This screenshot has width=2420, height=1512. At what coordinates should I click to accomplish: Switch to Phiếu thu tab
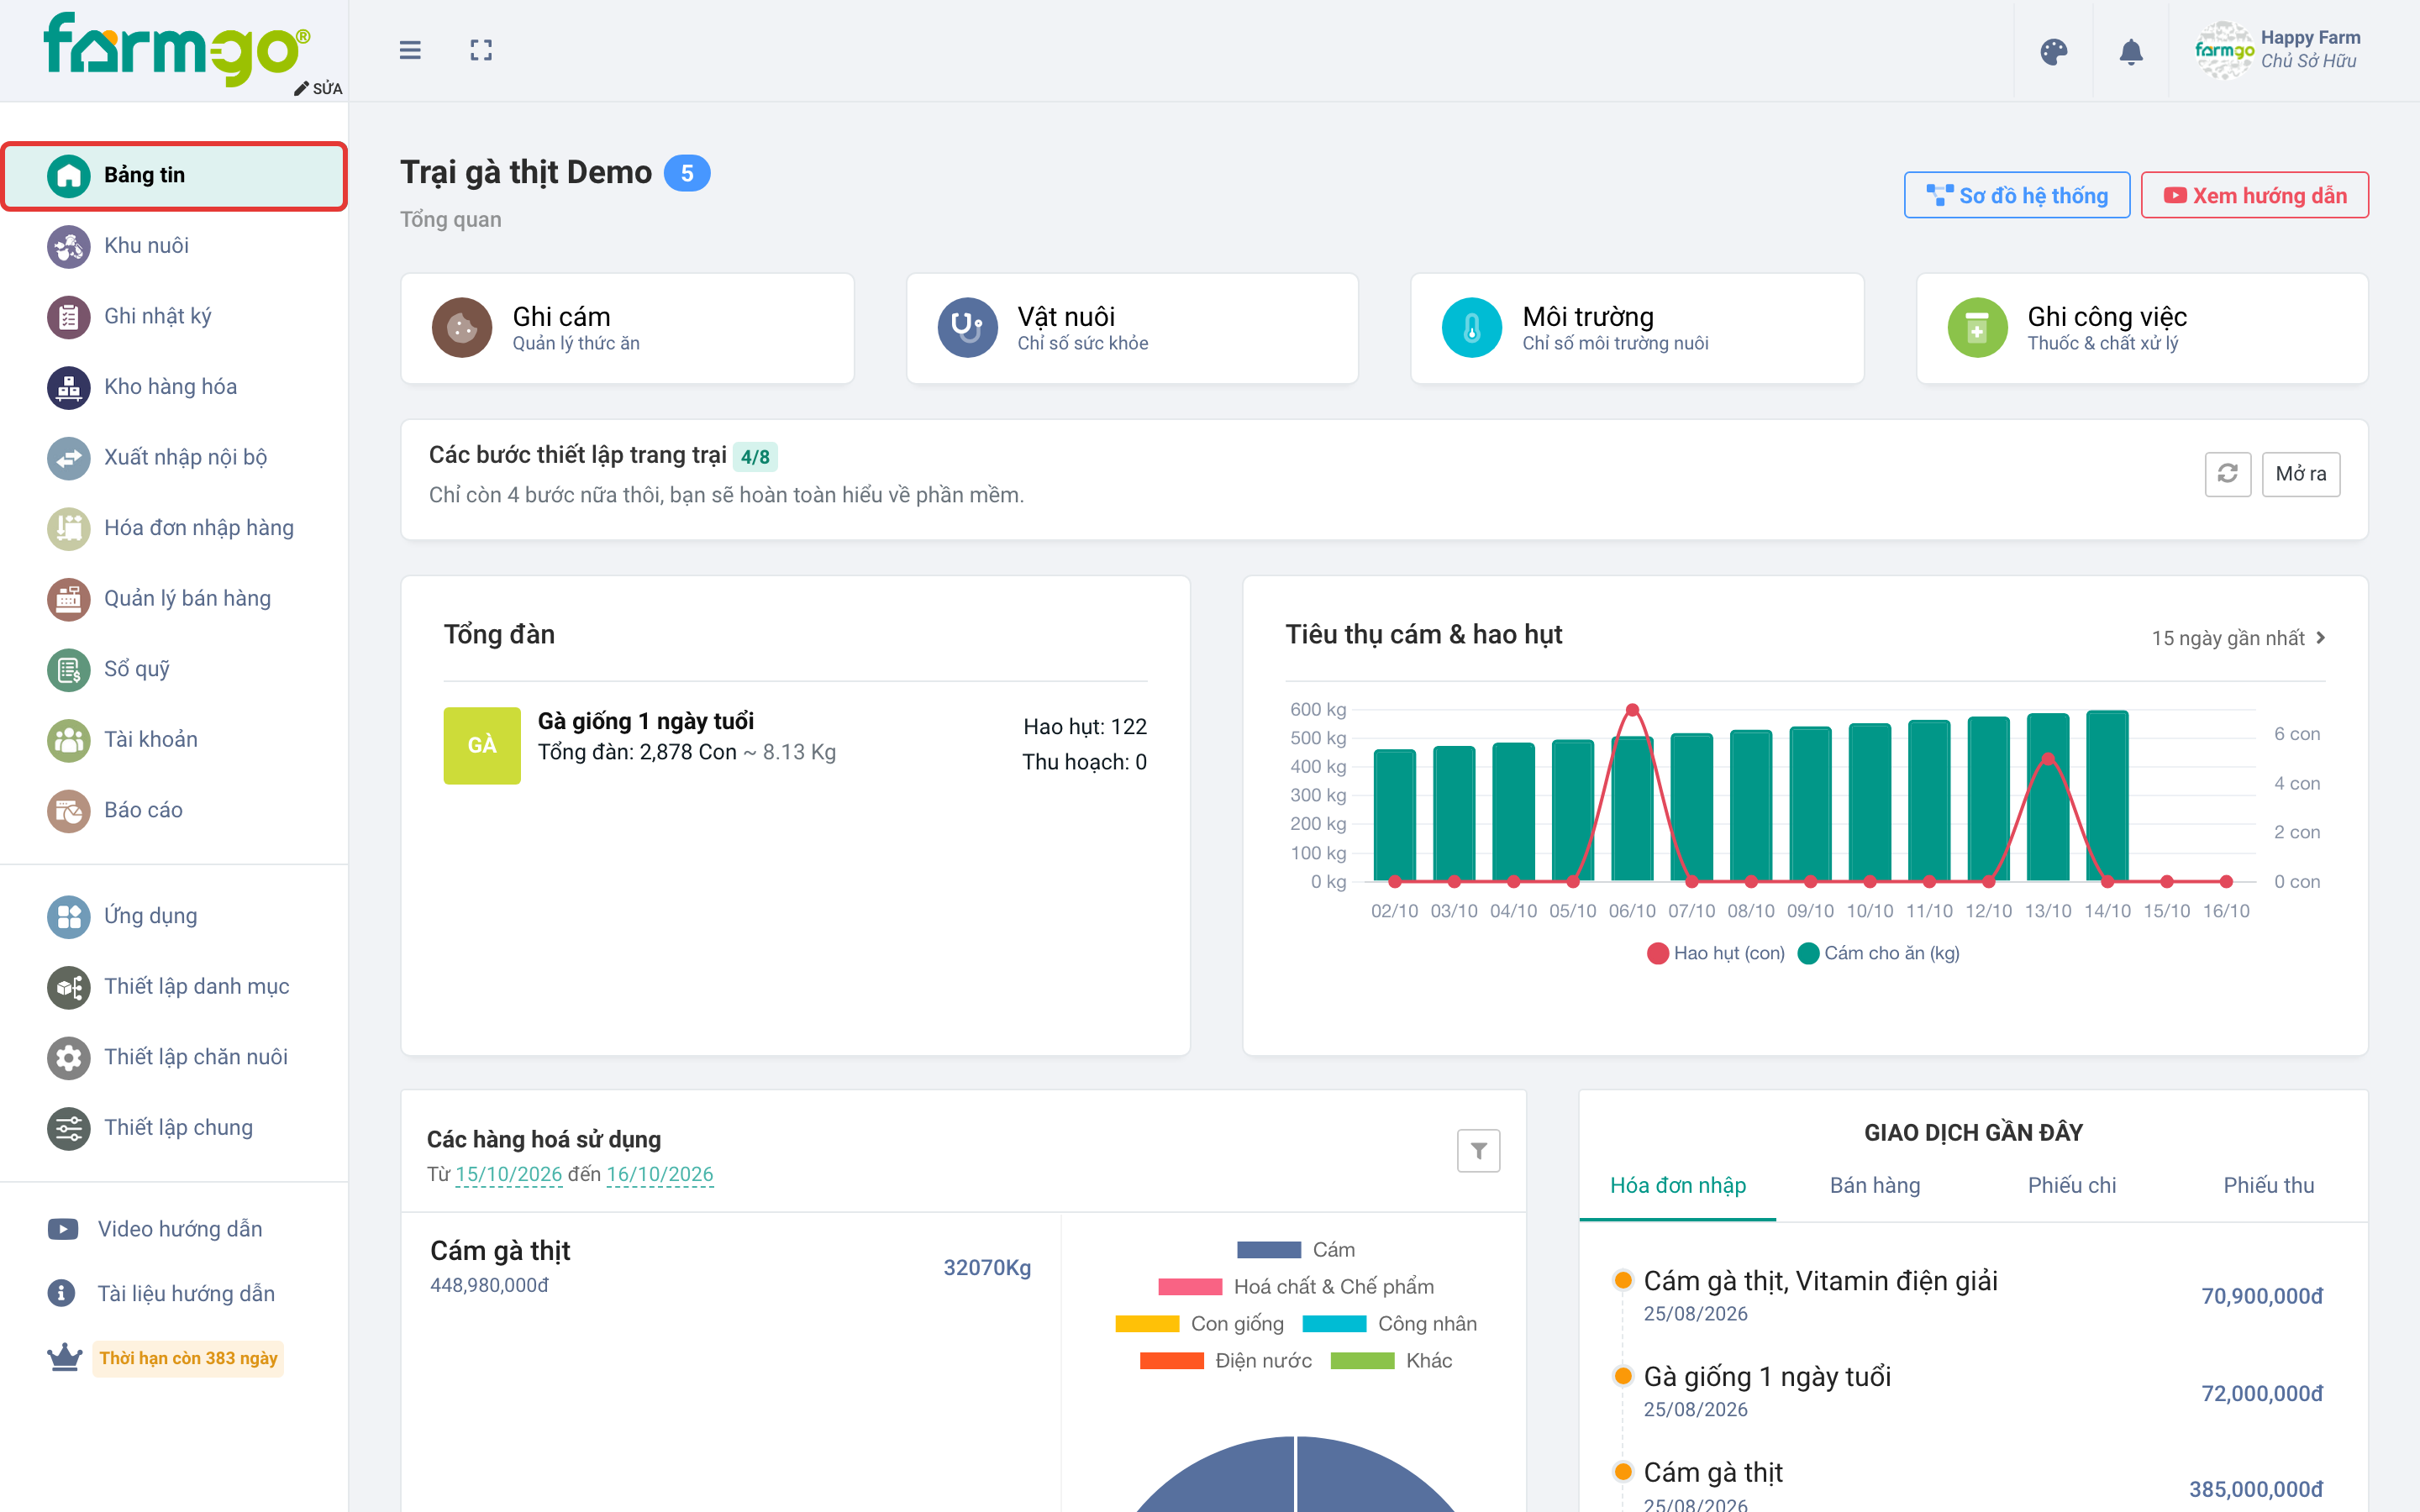(2268, 1185)
